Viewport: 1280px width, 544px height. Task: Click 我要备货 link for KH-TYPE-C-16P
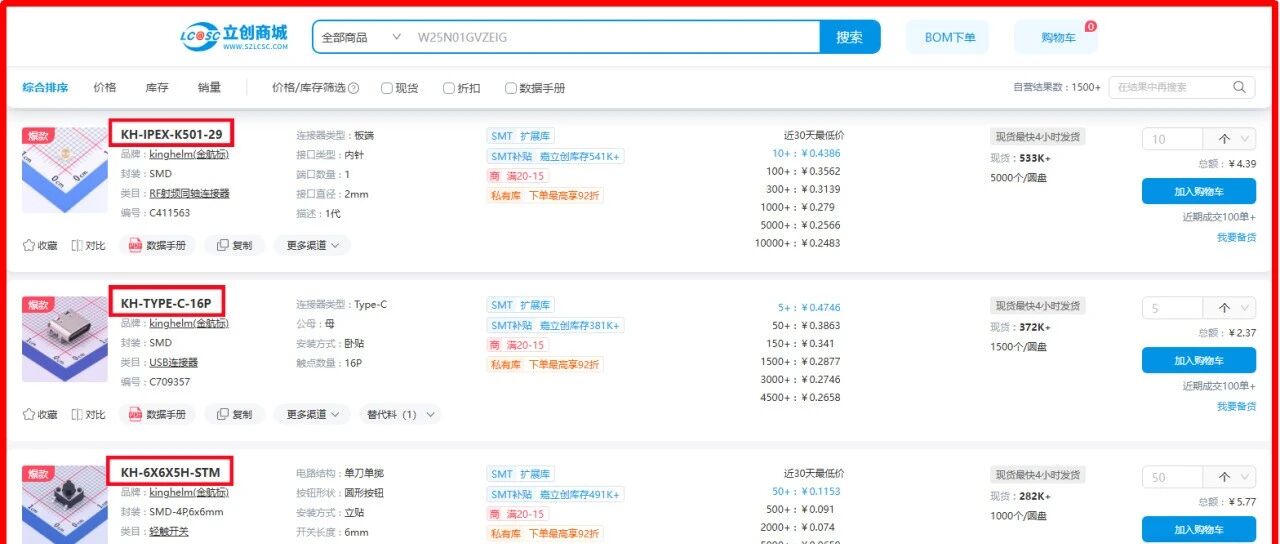tap(1236, 406)
